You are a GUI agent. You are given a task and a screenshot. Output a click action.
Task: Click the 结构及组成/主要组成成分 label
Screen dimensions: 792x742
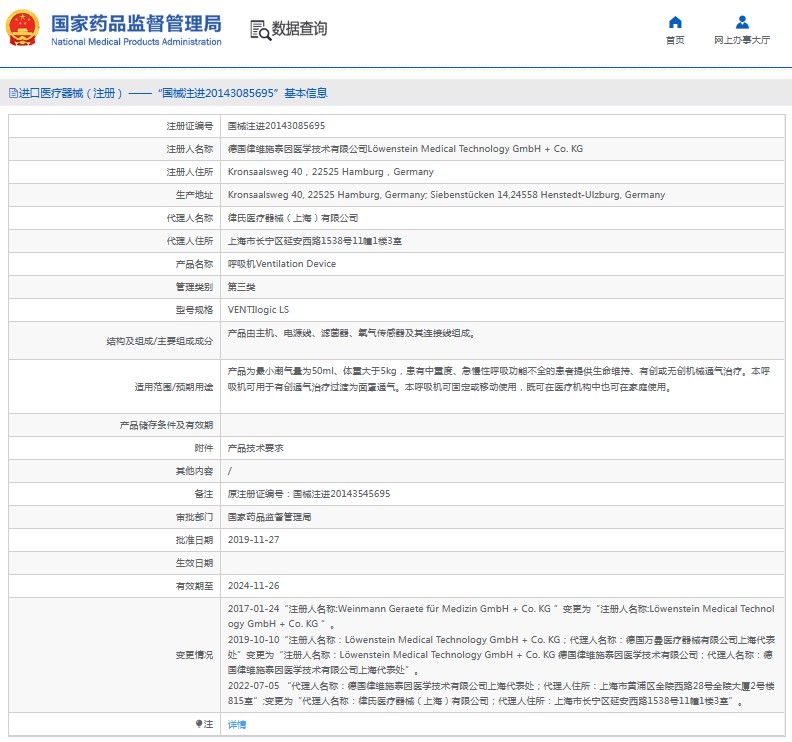coord(160,341)
